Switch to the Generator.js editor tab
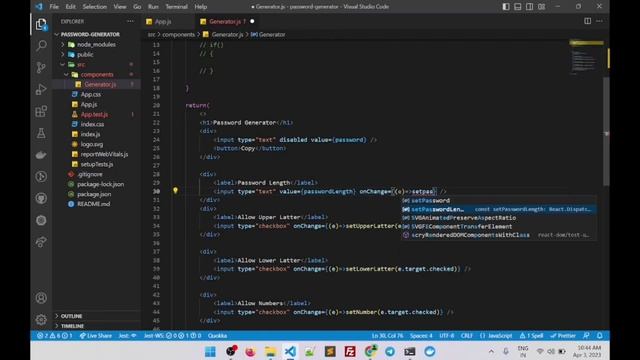Image resolution: width=640 pixels, height=360 pixels. tap(227, 21)
